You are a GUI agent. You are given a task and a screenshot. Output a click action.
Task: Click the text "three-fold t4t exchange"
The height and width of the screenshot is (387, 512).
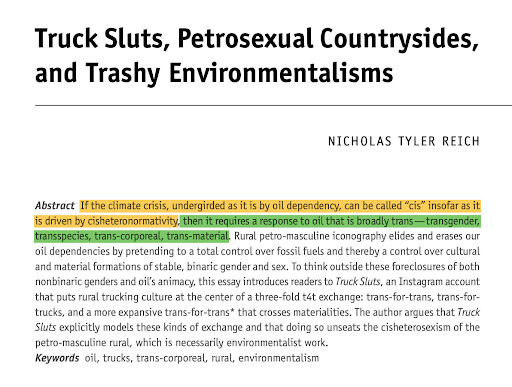coord(309,297)
